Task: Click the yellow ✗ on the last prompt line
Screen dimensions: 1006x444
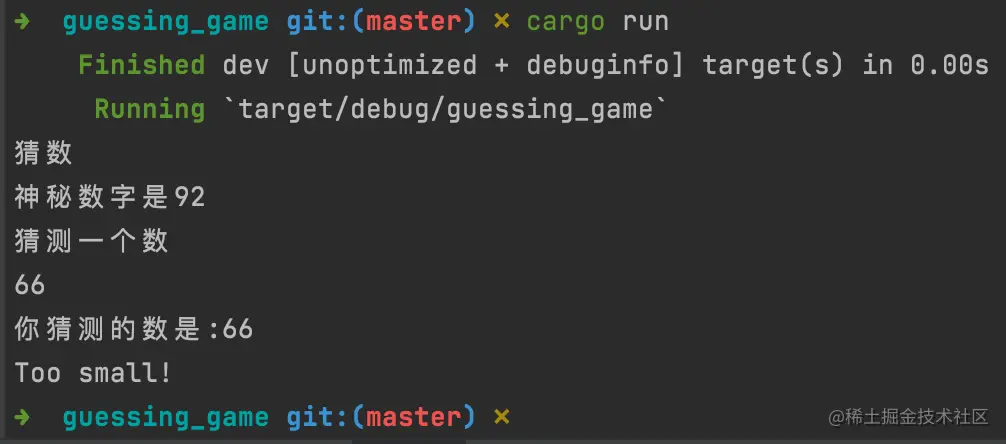Action: click(502, 418)
